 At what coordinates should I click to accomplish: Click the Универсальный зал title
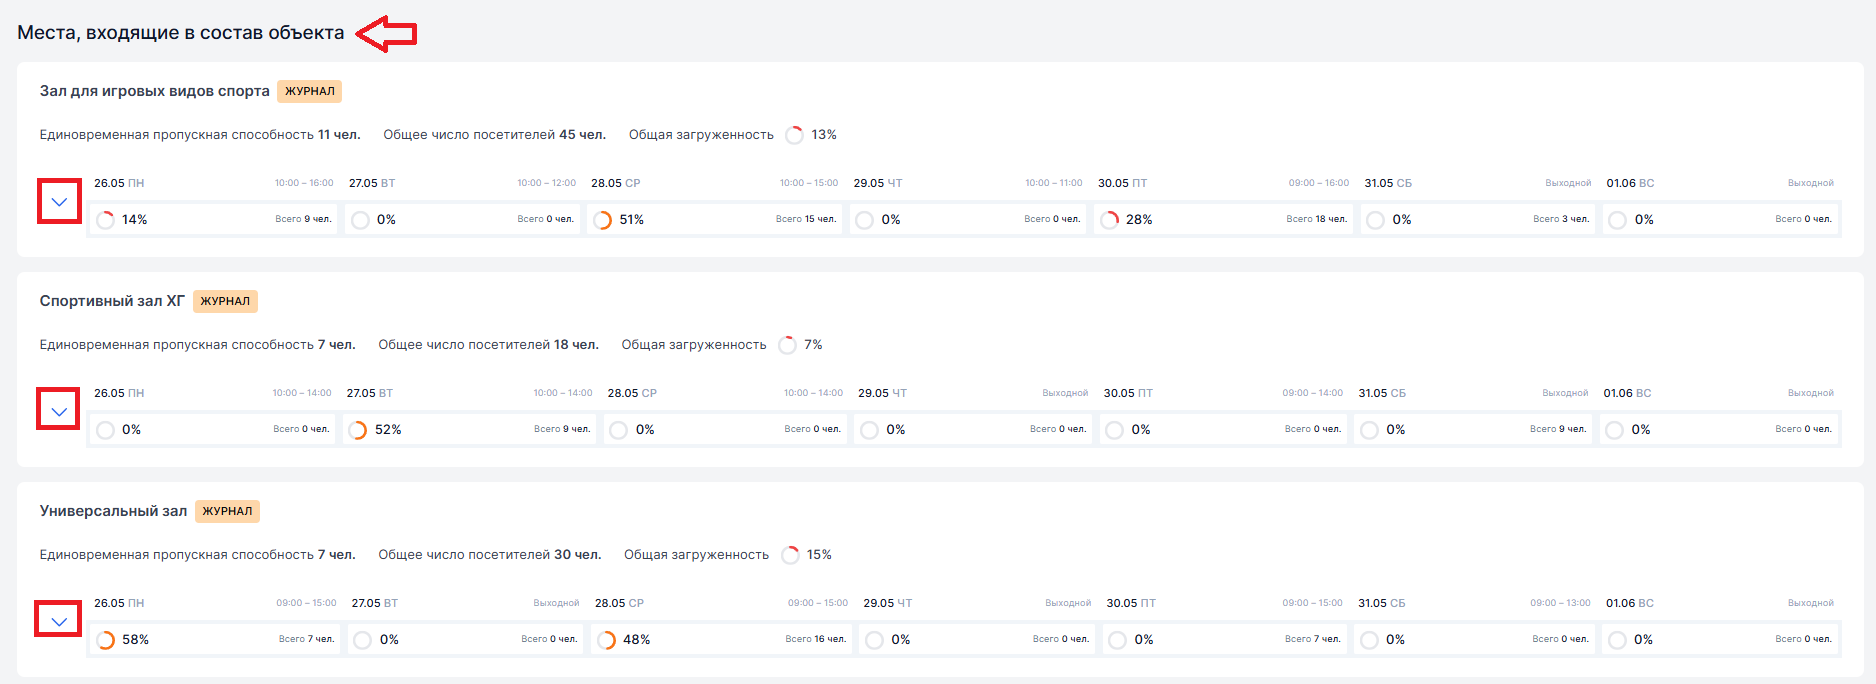pos(113,511)
